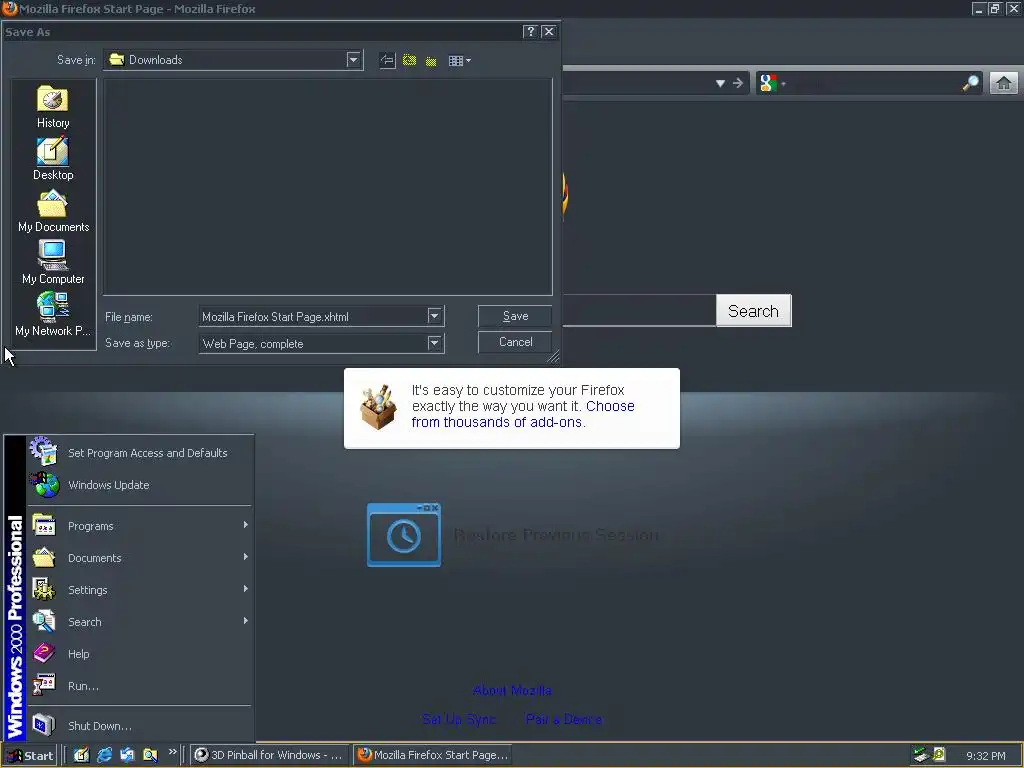Open the Set Up Sync link
Viewport: 1024px width, 768px height.
(x=458, y=719)
